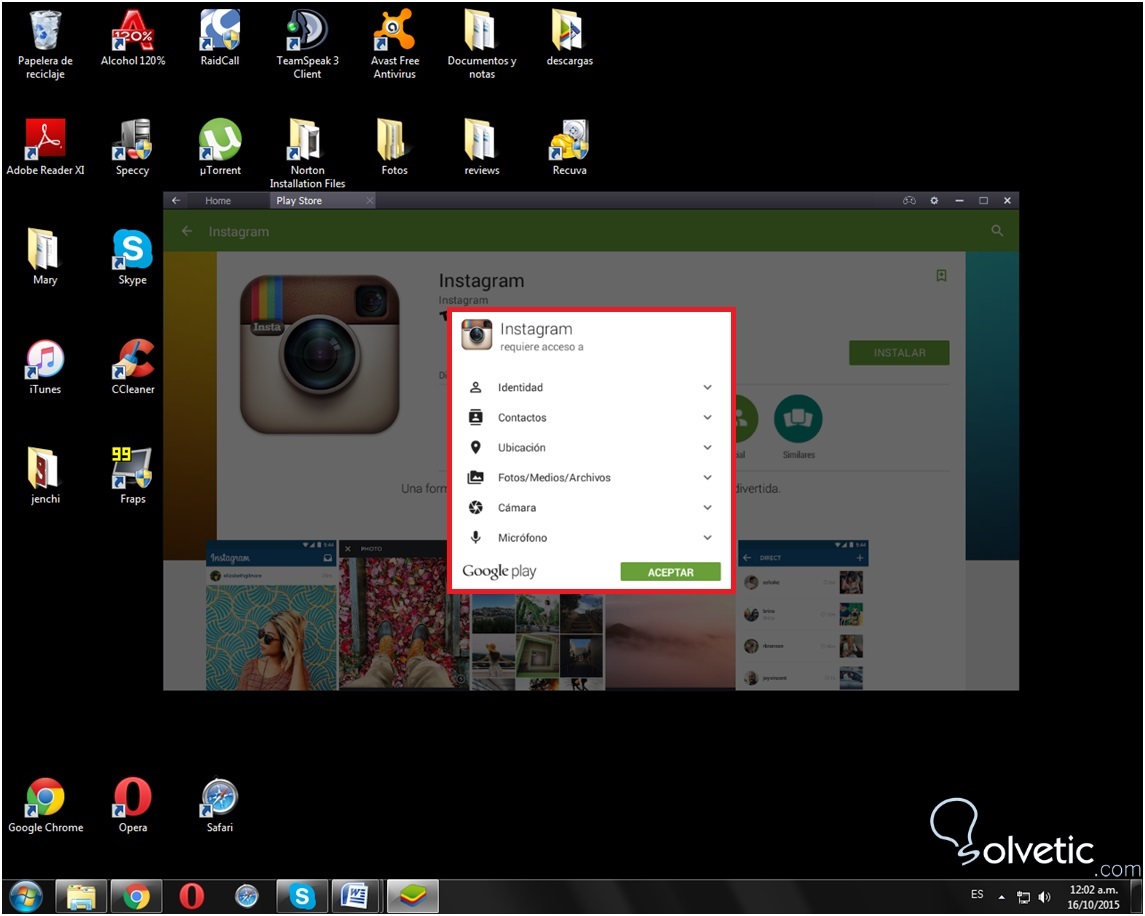Open the Windows Start button
Screen dimensions: 1145x916
(26, 896)
